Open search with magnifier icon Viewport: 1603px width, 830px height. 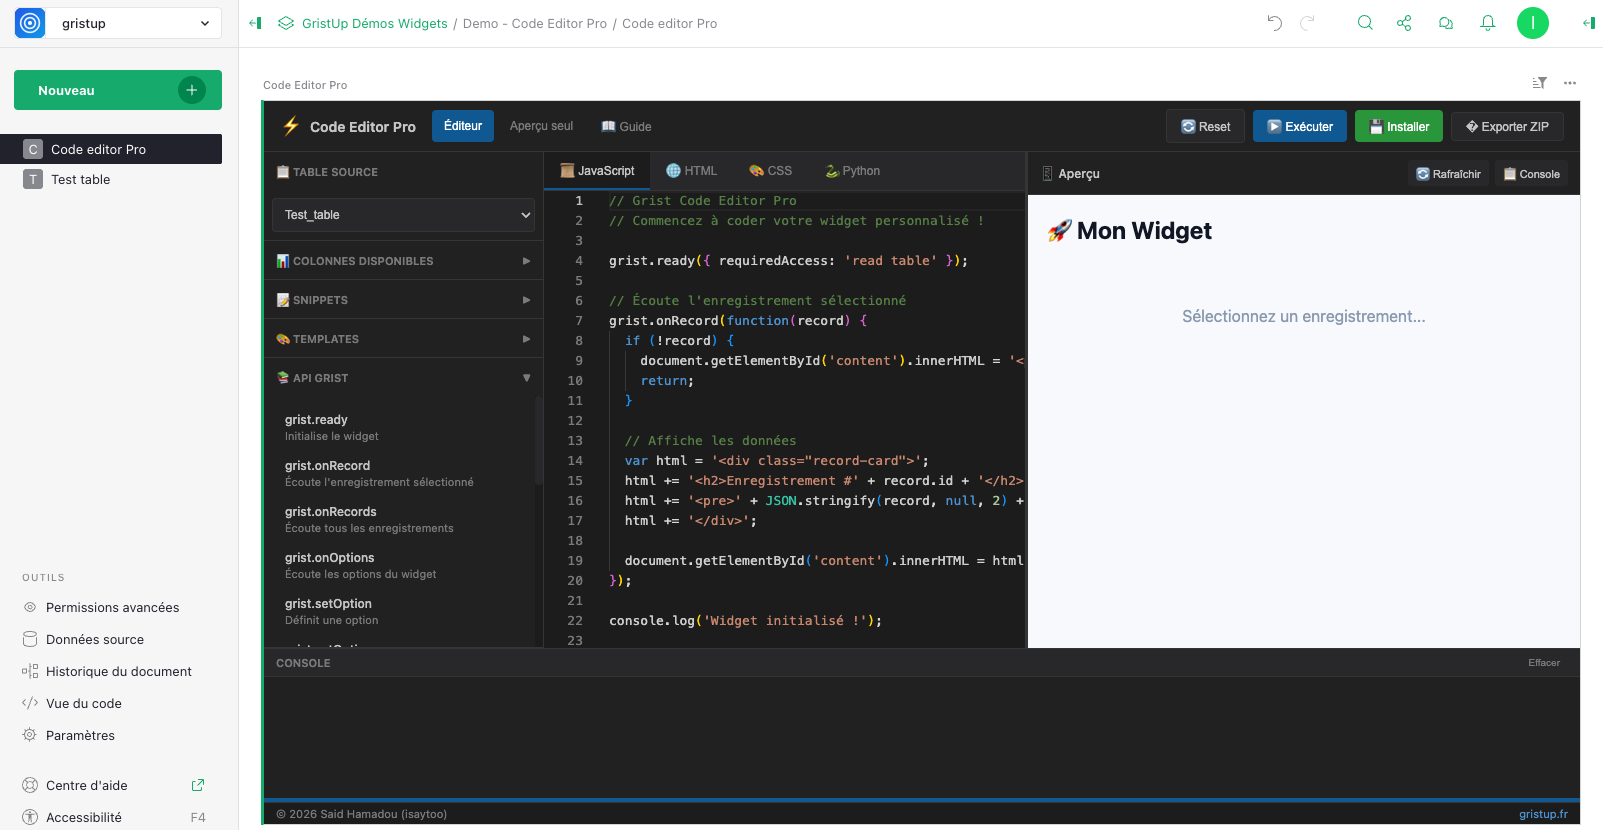[x=1364, y=23]
